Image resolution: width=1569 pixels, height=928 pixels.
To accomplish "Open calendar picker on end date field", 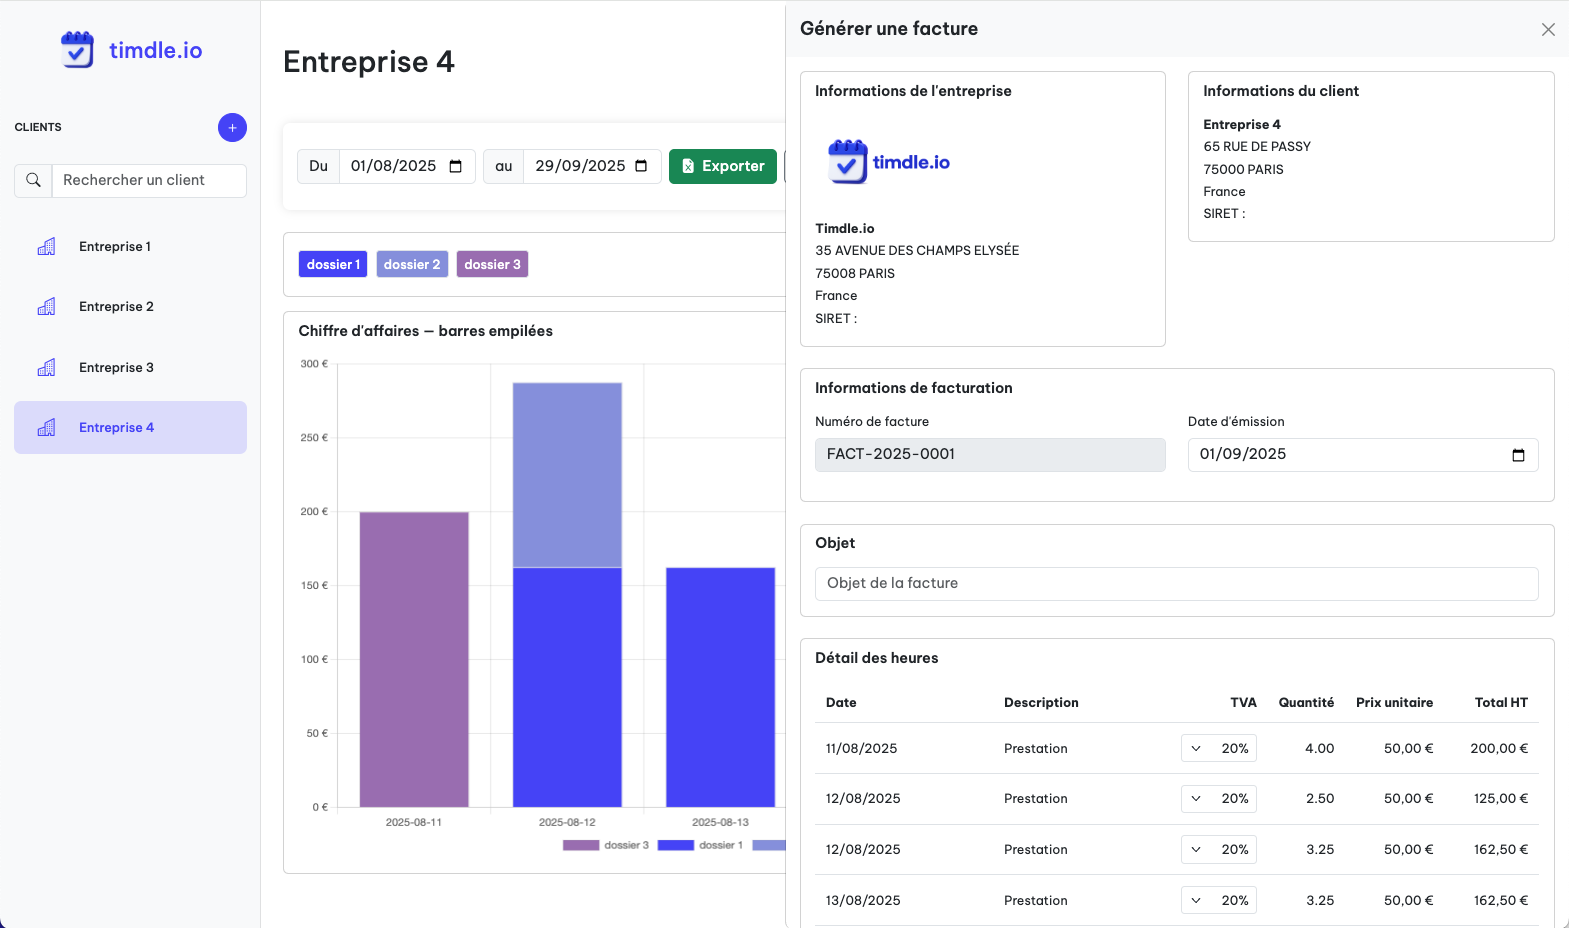I will pos(641,166).
